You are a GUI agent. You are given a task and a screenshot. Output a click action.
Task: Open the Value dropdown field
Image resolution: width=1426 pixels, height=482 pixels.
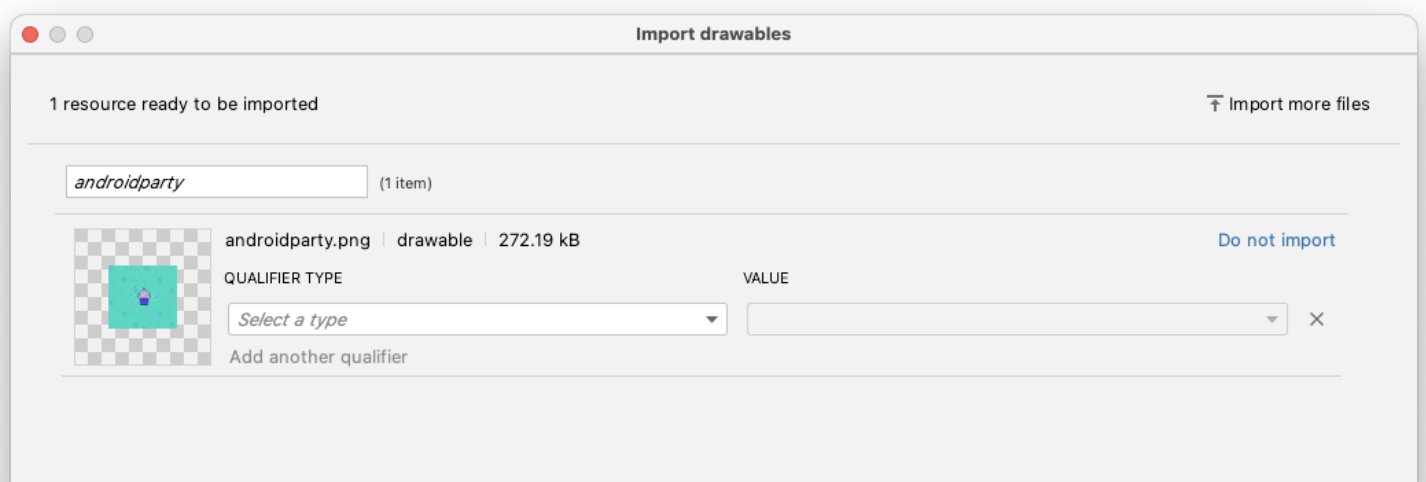coord(1005,320)
